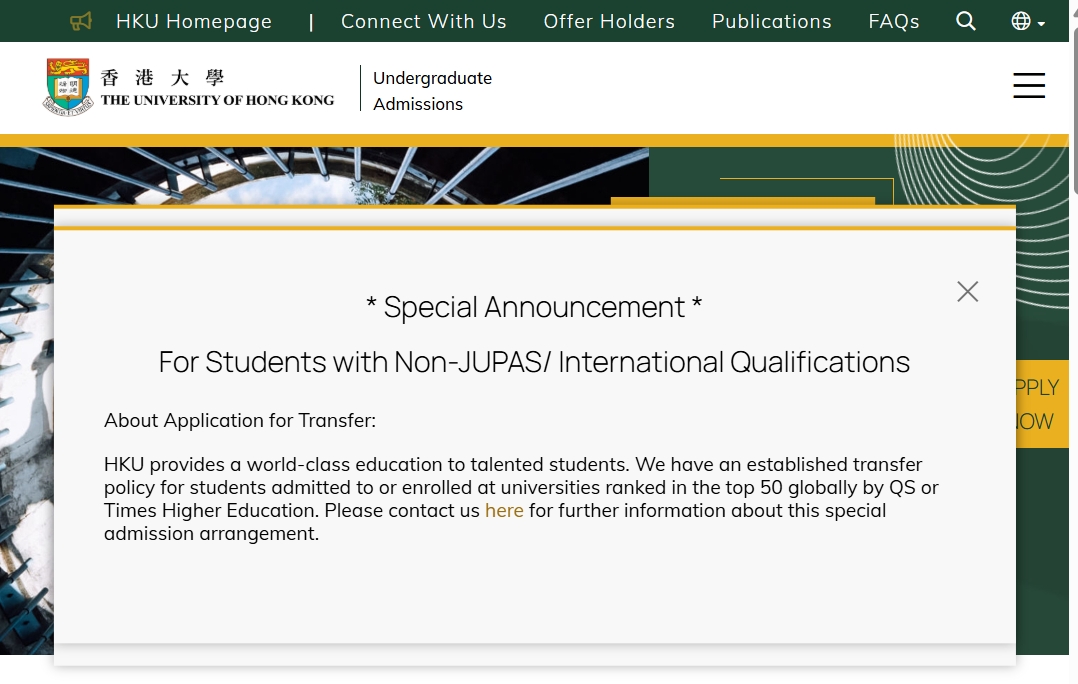Open the hamburger navigation menu
This screenshot has height=684, width=1078.
click(x=1028, y=85)
